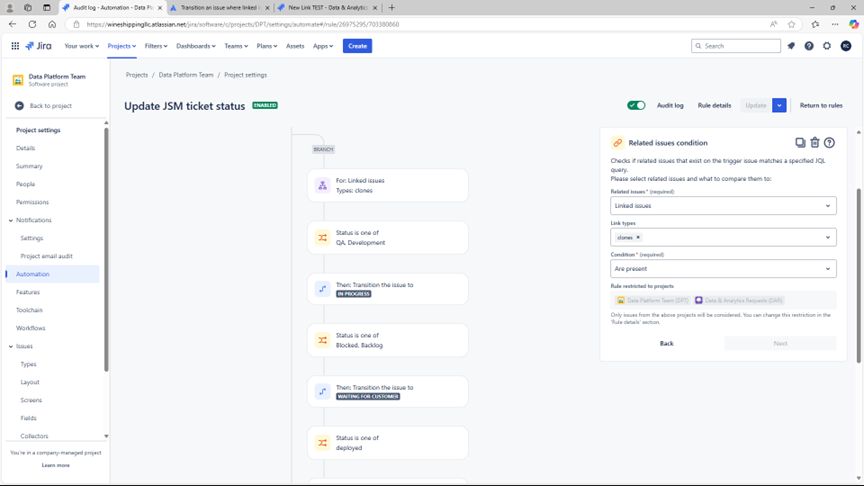Open the Apps menu
Screen dimensions: 864x486
323,46
